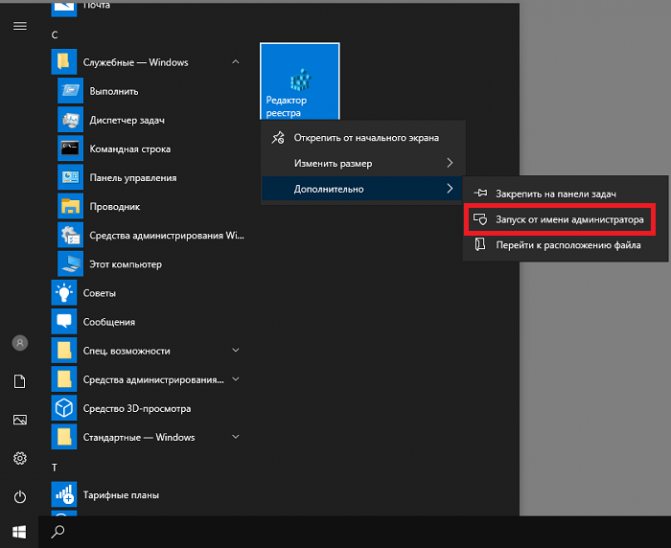
Task: Click the Средство 3D-просмотра cube icon
Action: point(64,408)
